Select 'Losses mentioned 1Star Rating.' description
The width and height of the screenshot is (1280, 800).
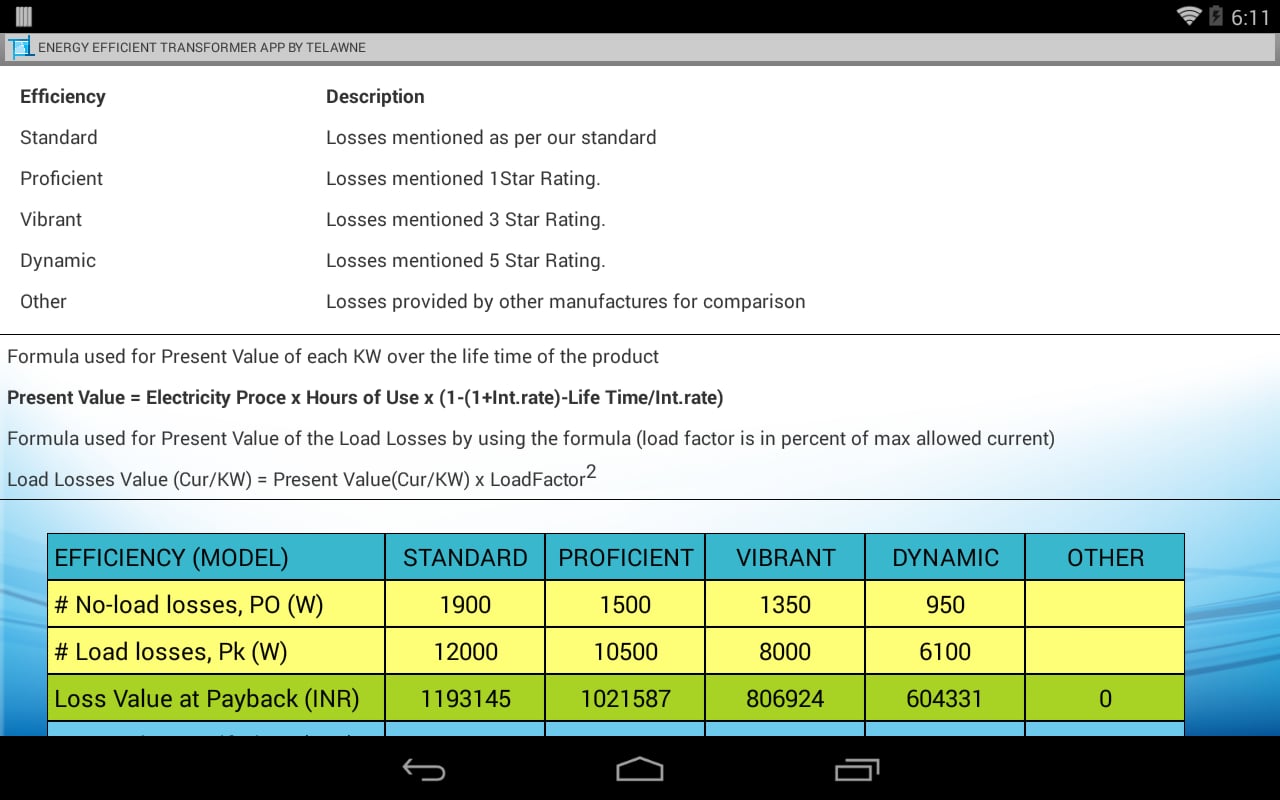point(463,178)
